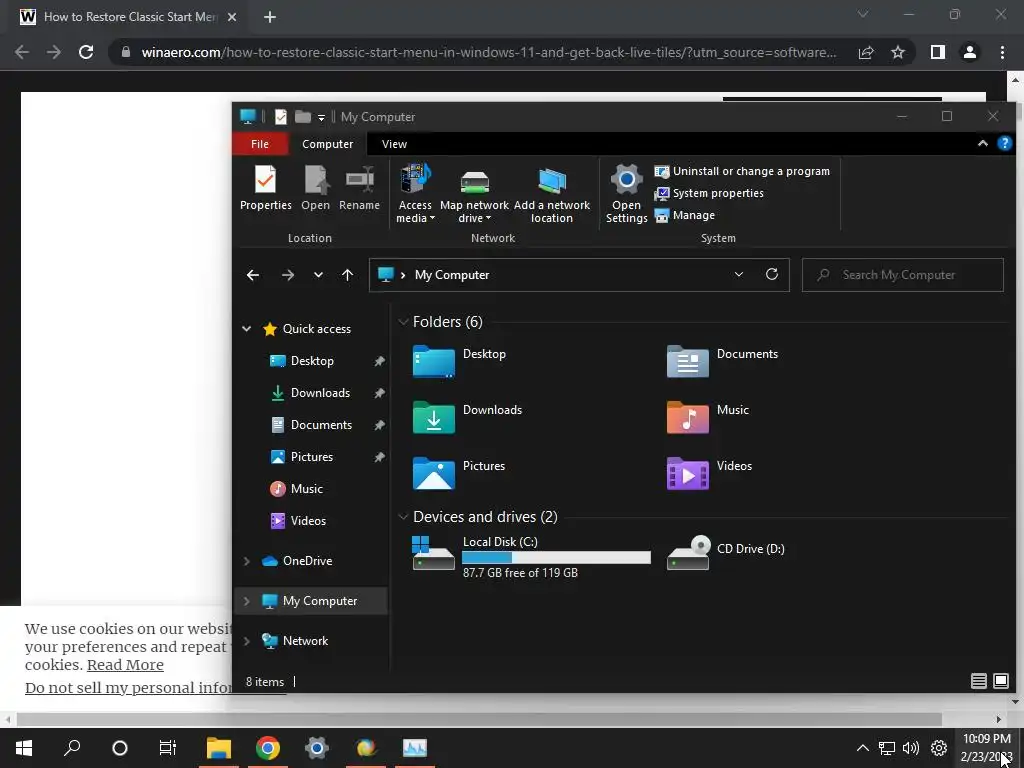Viewport: 1024px width, 768px height.
Task: Click the Open icon in the Location group
Action: [315, 180]
